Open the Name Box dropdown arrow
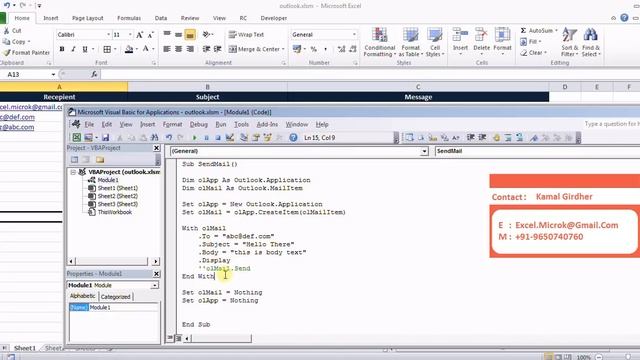640x360 pixels. coord(53,75)
